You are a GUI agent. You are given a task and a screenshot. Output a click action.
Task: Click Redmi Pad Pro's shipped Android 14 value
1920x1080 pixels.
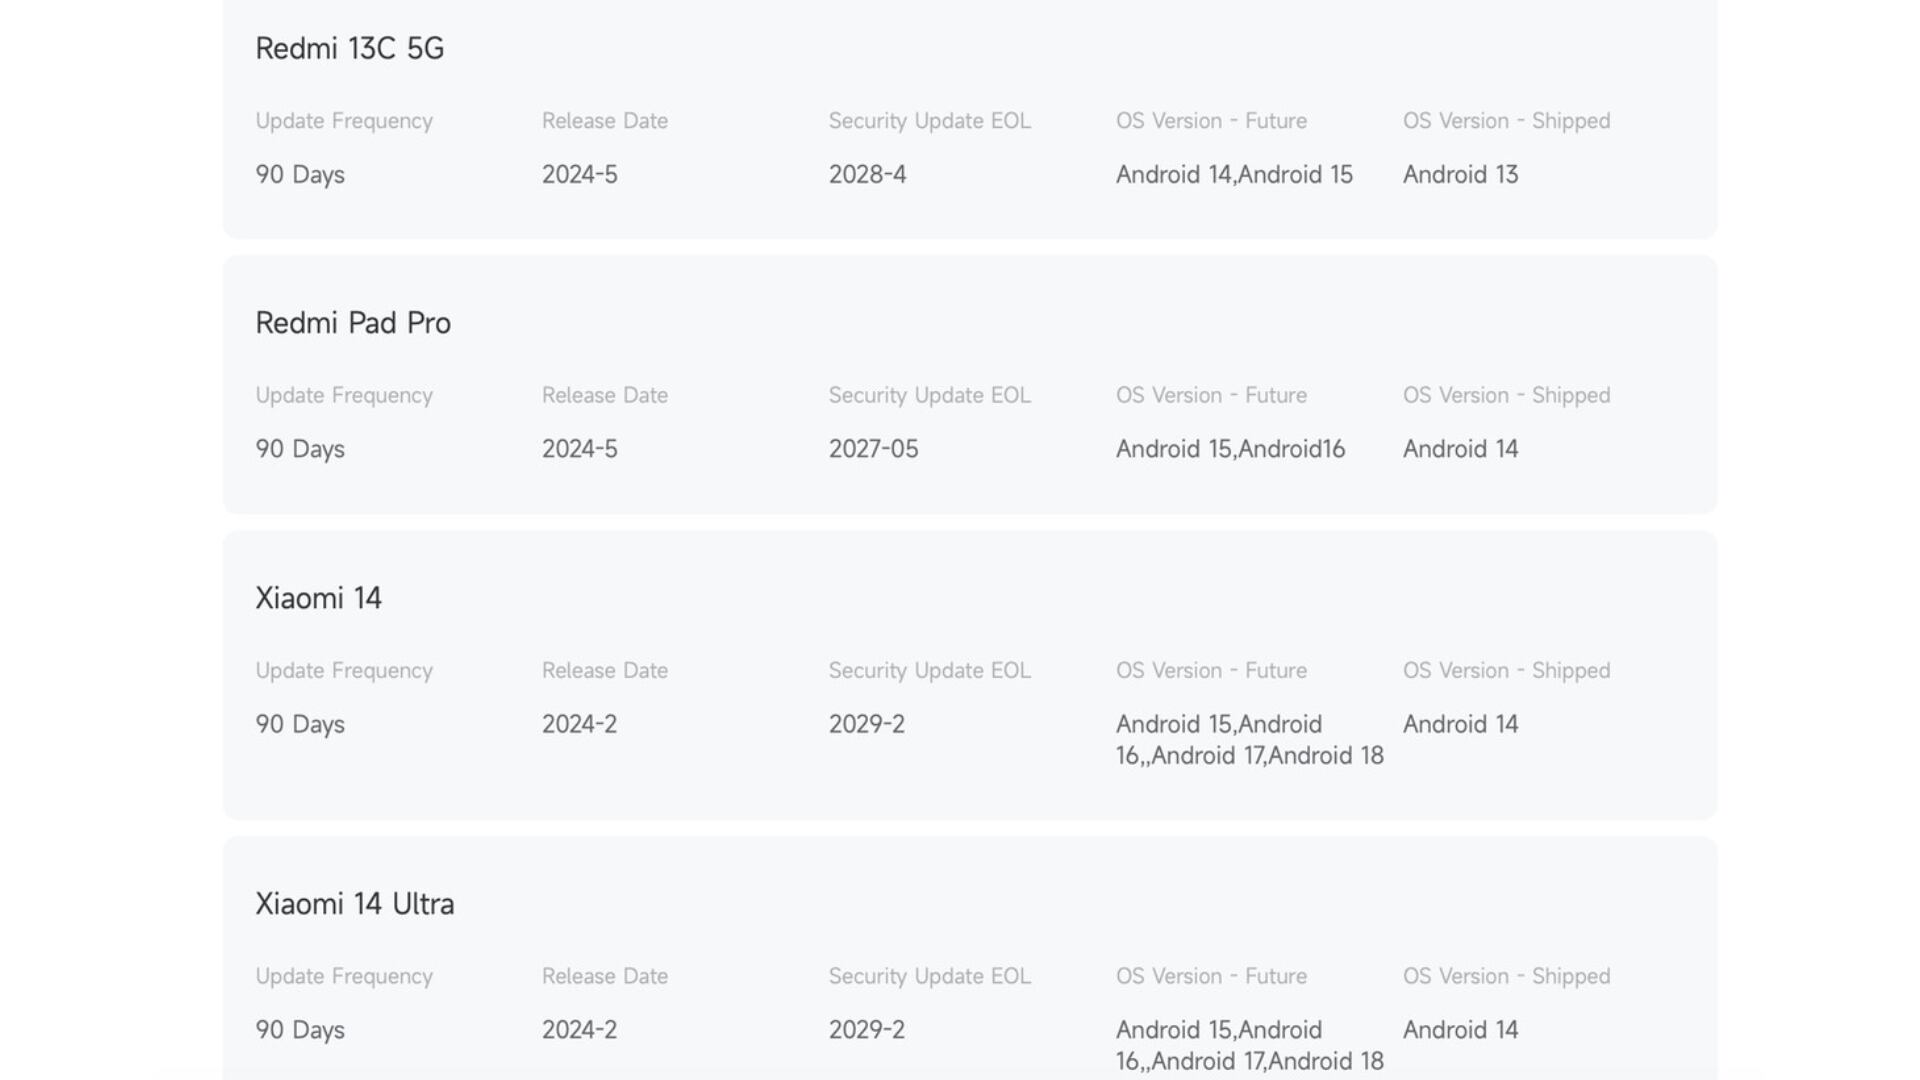click(x=1460, y=449)
